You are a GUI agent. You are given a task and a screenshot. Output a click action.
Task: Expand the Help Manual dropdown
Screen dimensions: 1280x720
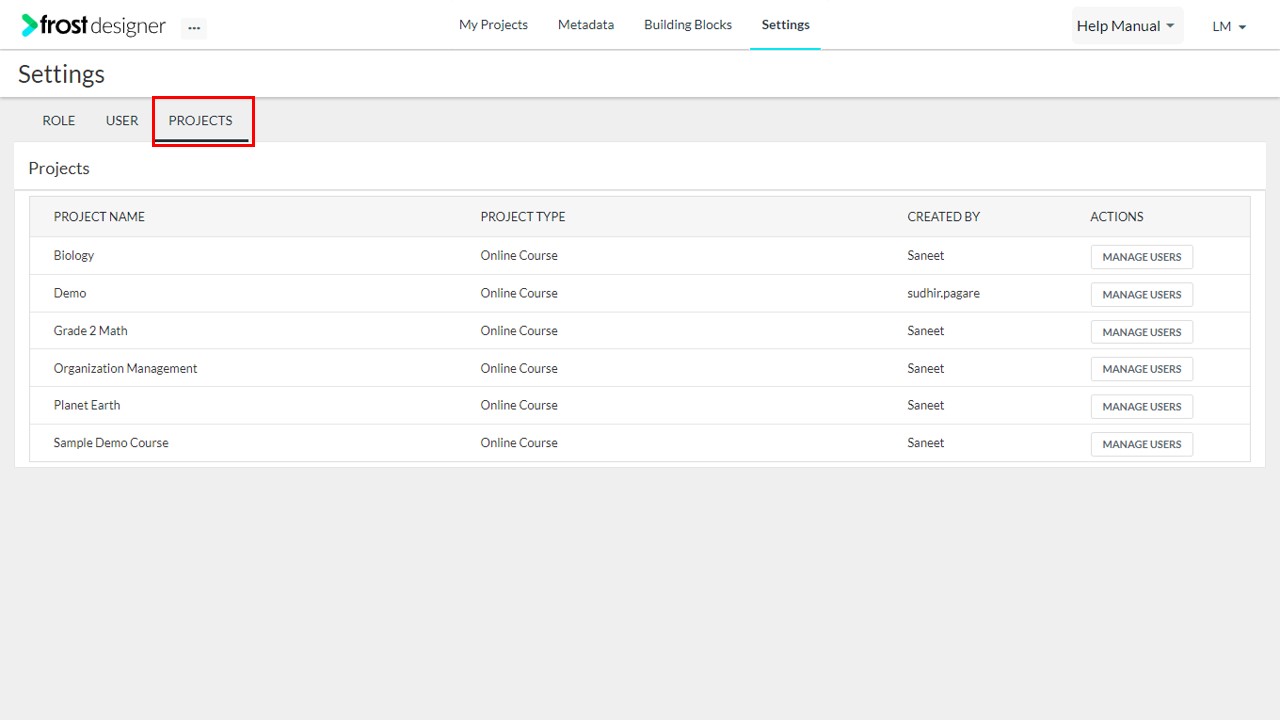click(1127, 26)
